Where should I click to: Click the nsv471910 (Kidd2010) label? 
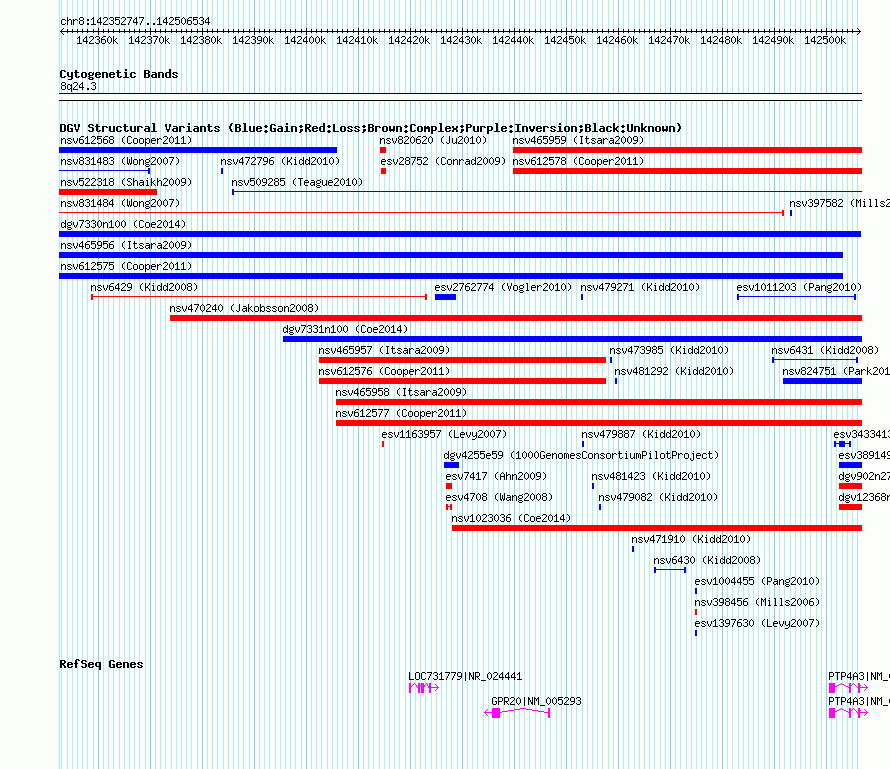click(691, 539)
